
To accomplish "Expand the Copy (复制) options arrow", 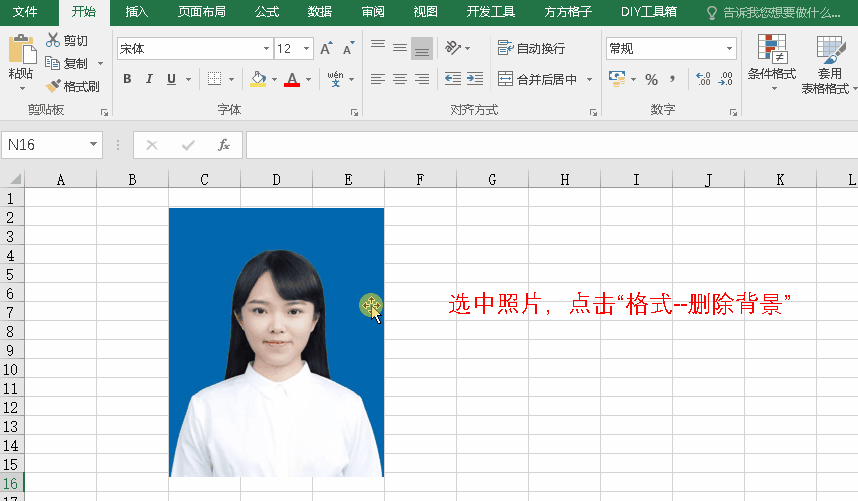I will (101, 63).
